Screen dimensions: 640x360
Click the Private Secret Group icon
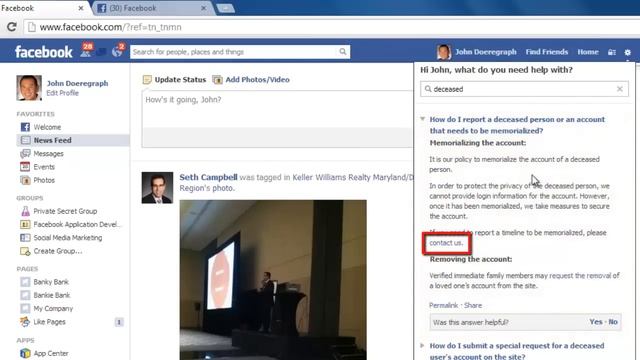click(25, 211)
